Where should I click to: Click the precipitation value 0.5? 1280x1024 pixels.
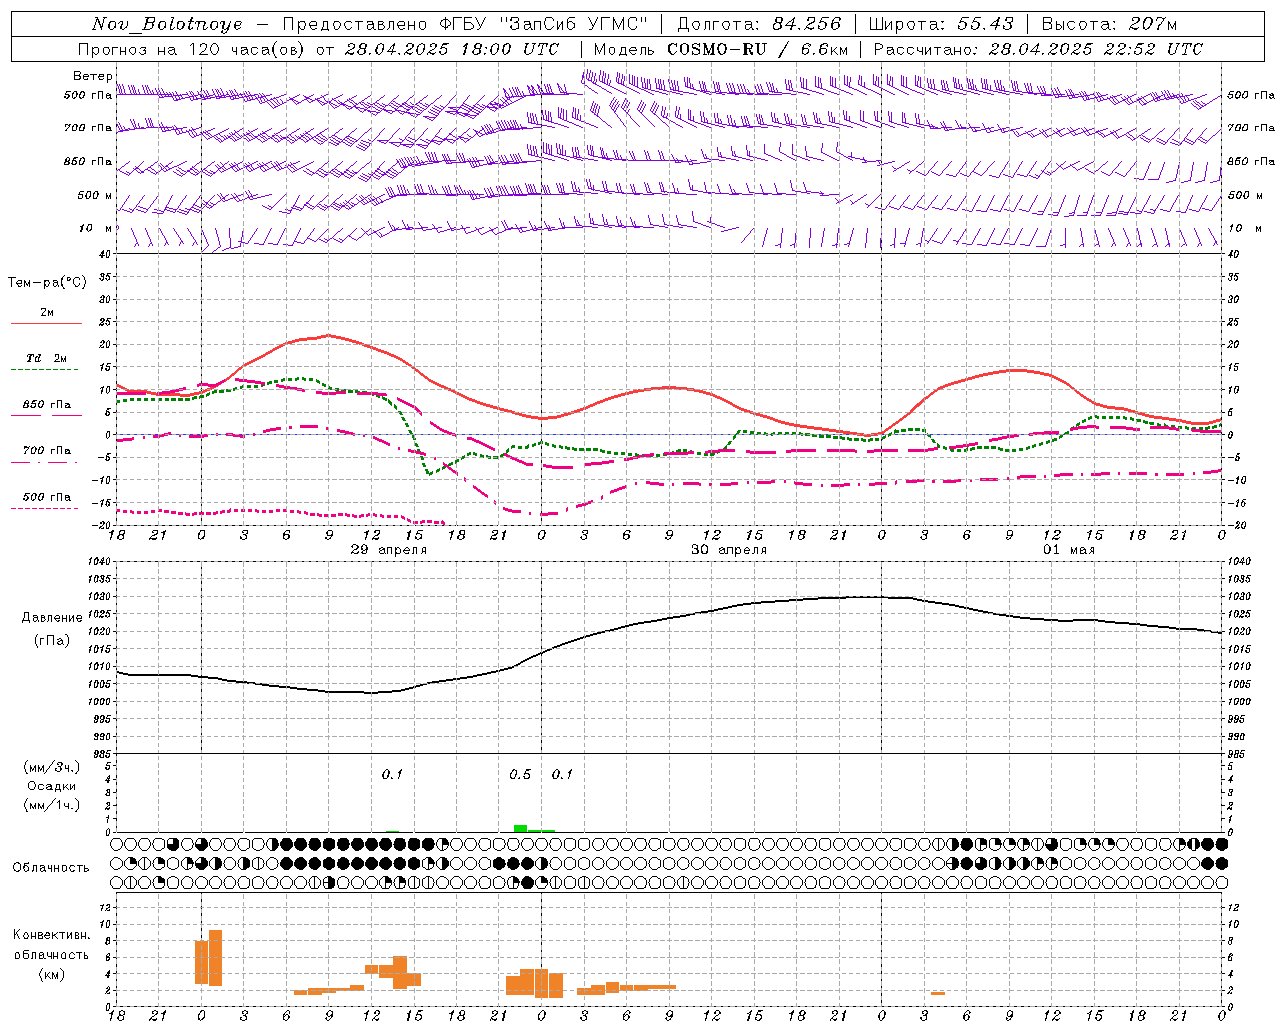click(520, 775)
